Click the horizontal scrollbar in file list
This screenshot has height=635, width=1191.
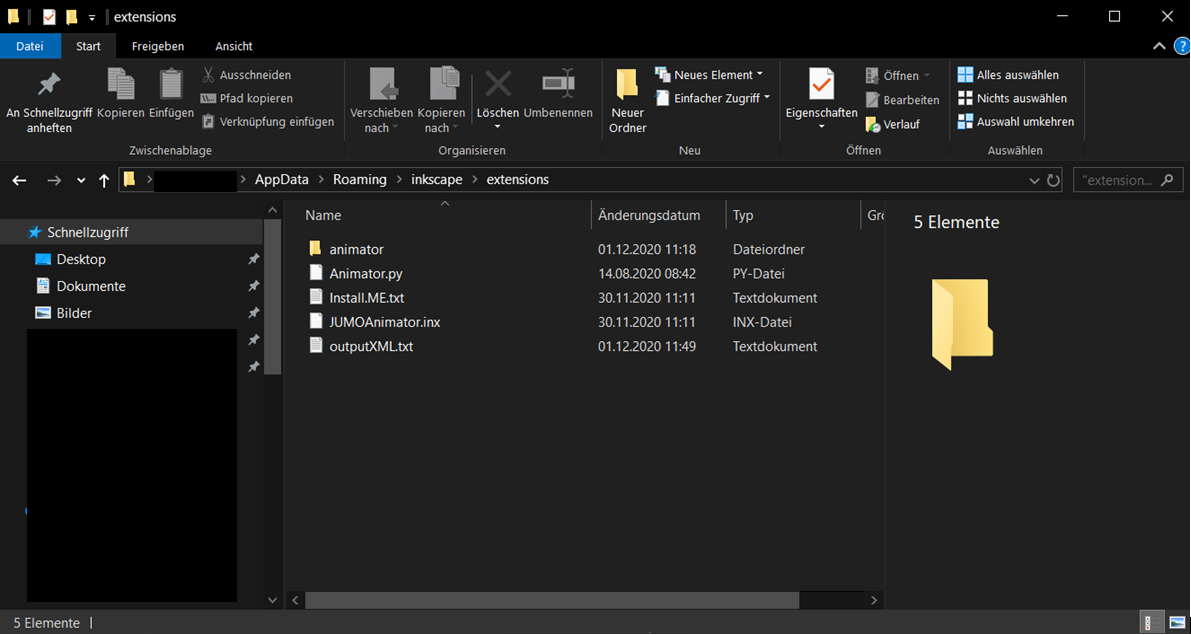(552, 600)
